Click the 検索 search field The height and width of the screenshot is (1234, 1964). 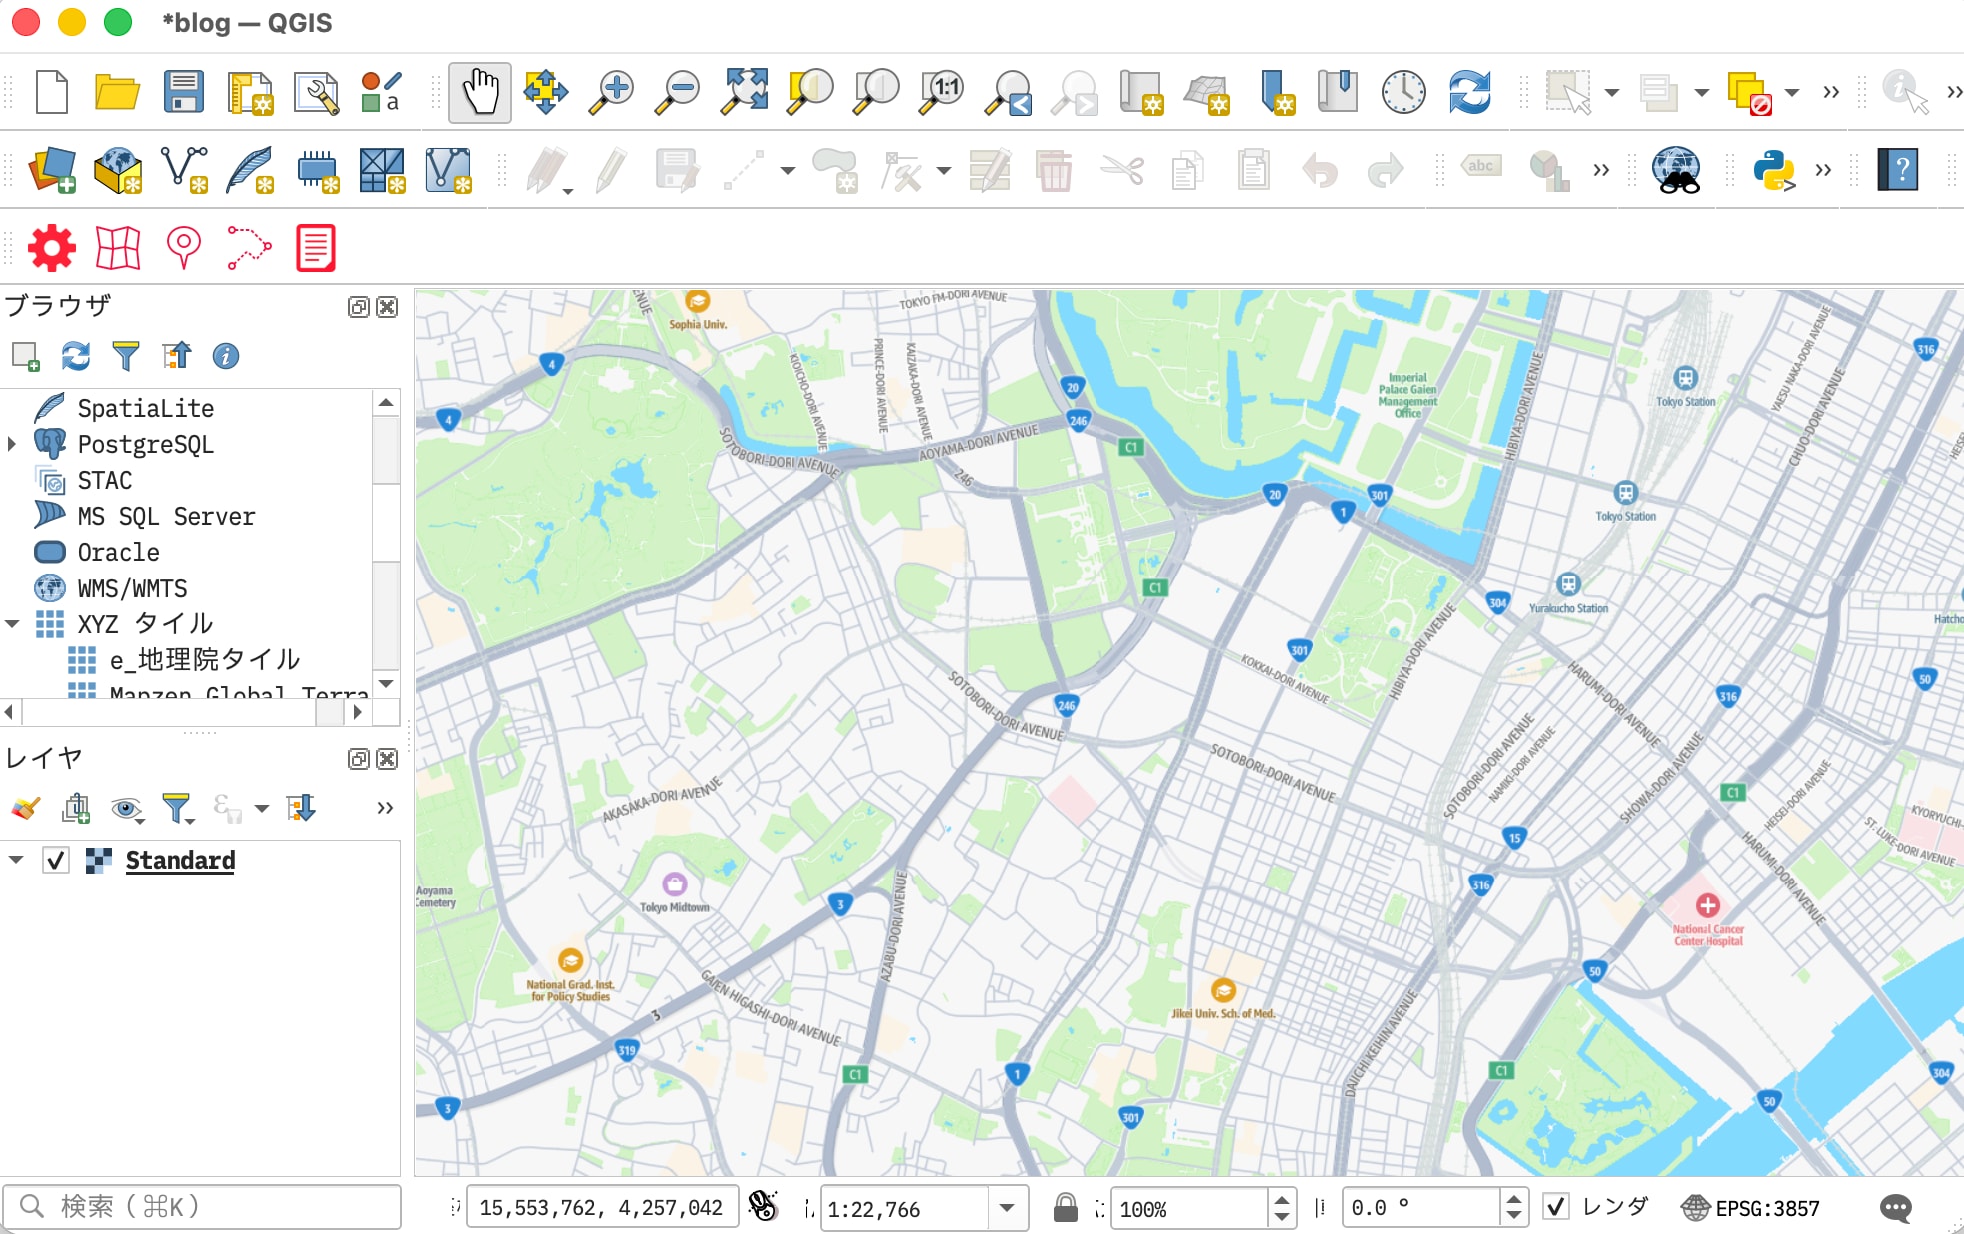(200, 1207)
